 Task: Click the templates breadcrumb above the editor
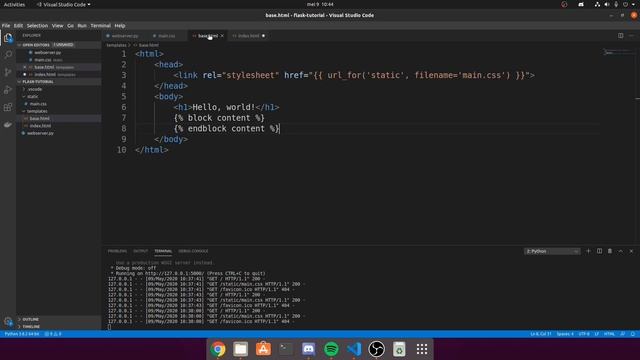coord(117,45)
